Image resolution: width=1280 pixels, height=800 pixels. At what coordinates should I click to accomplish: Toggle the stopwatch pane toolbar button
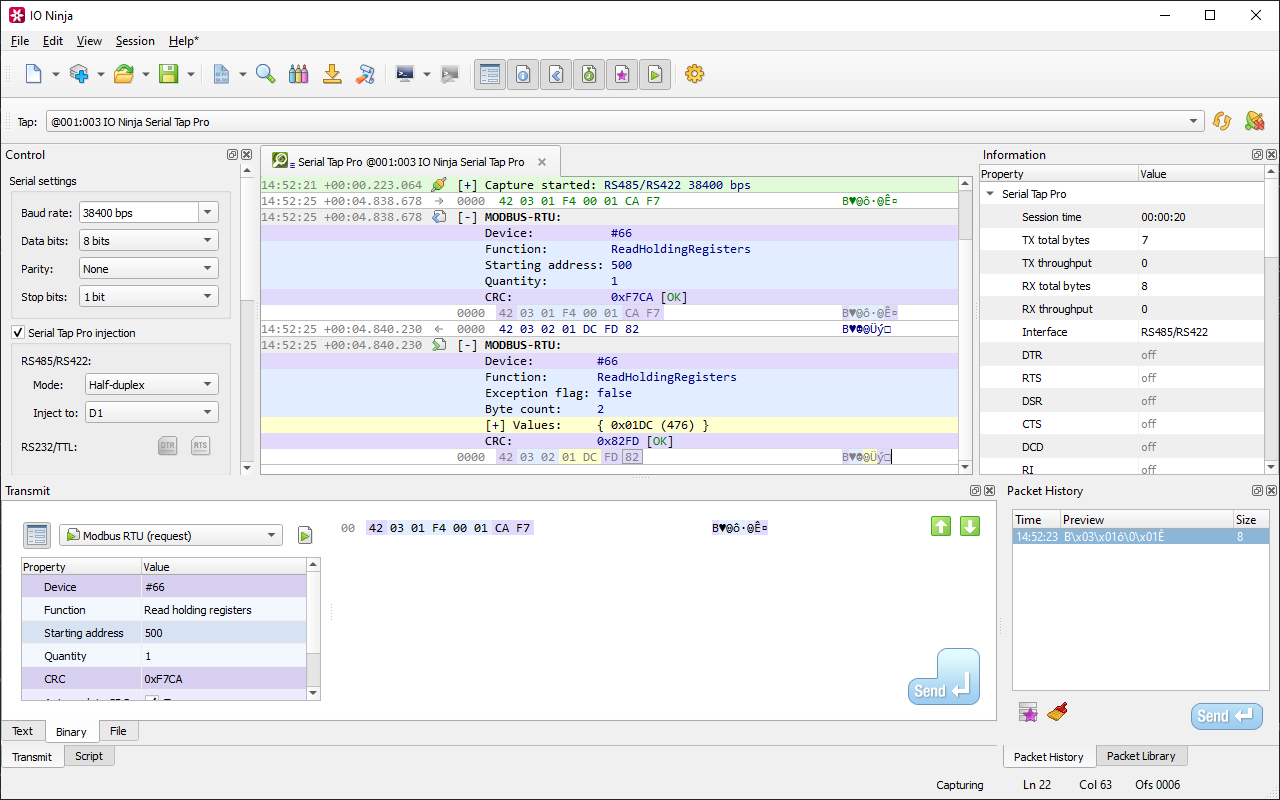coord(589,74)
